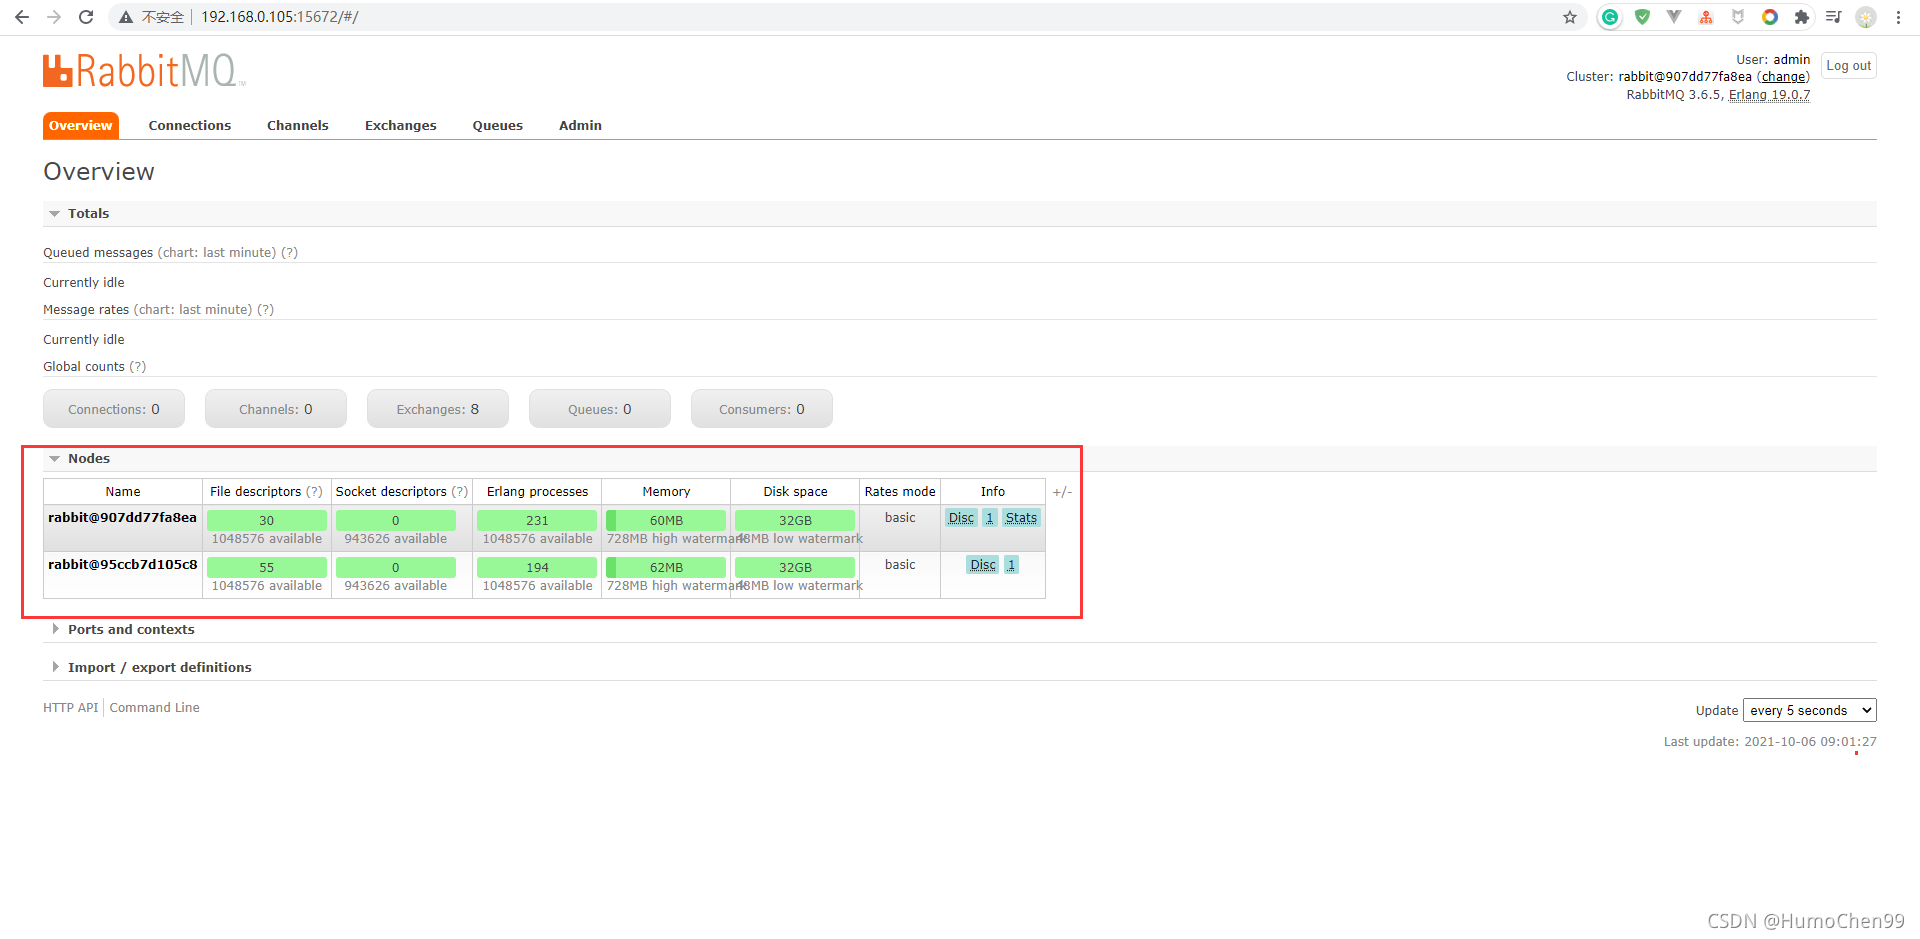
Task: Click the Log out button
Action: [x=1848, y=66]
